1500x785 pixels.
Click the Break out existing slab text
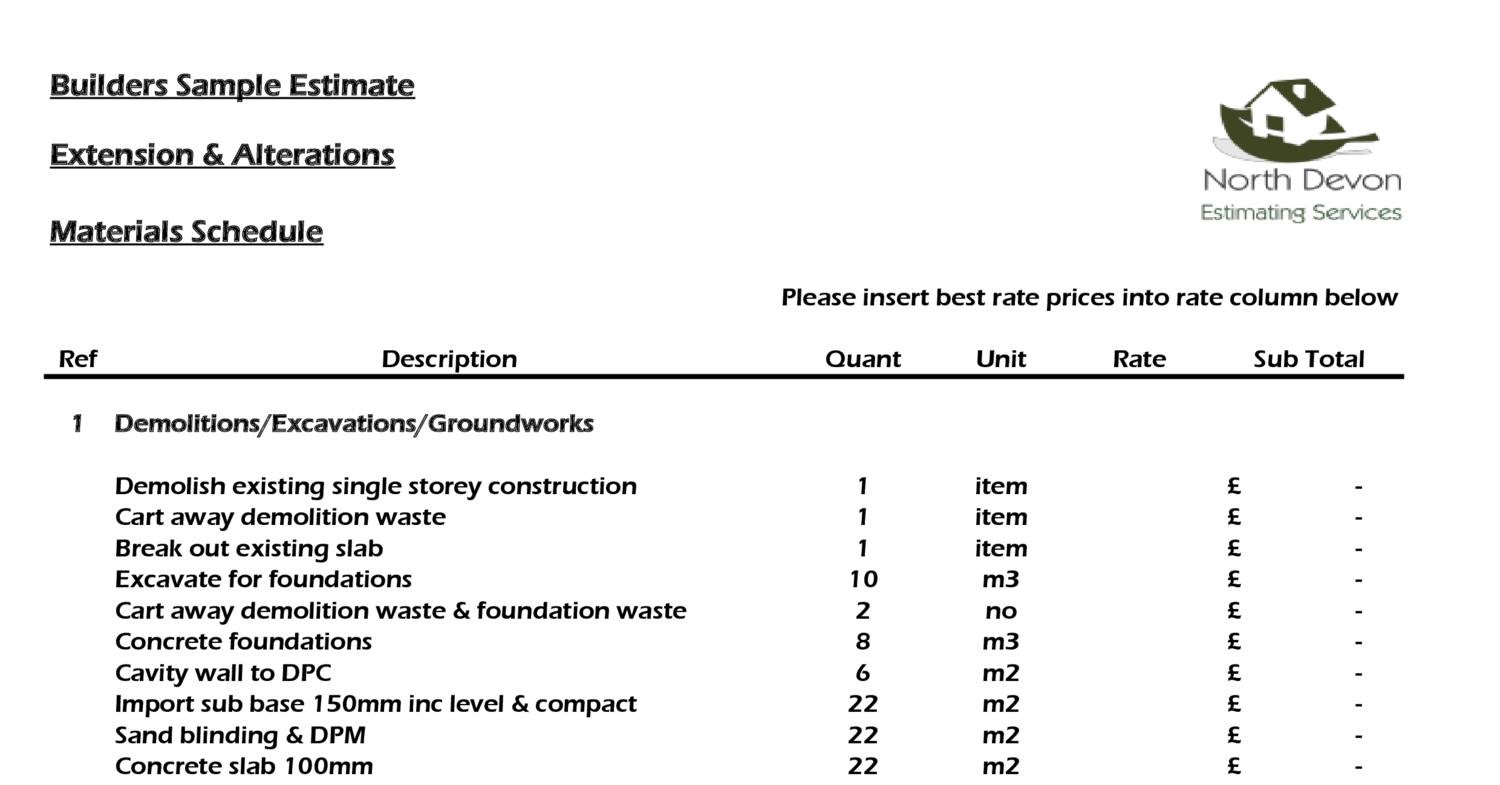249,548
